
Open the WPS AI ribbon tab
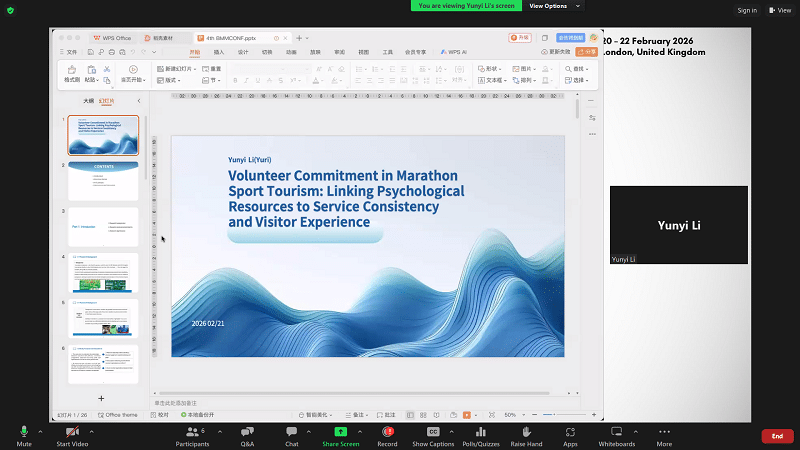pos(455,51)
